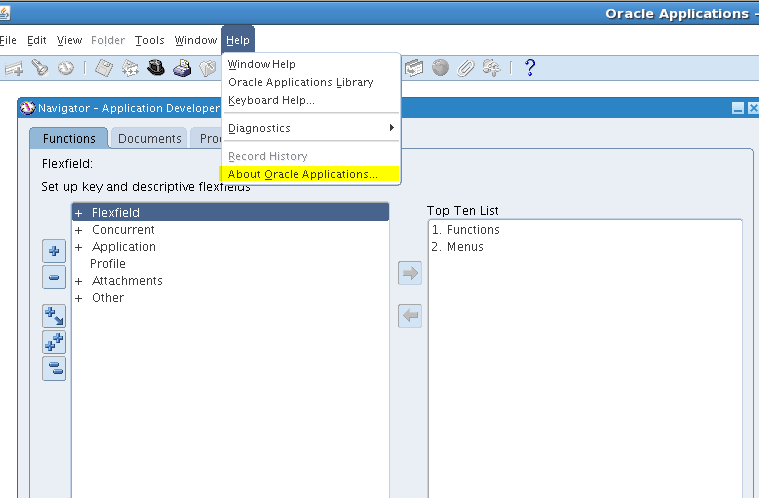Open the File menu
This screenshot has height=498, width=759.
(x=8, y=40)
